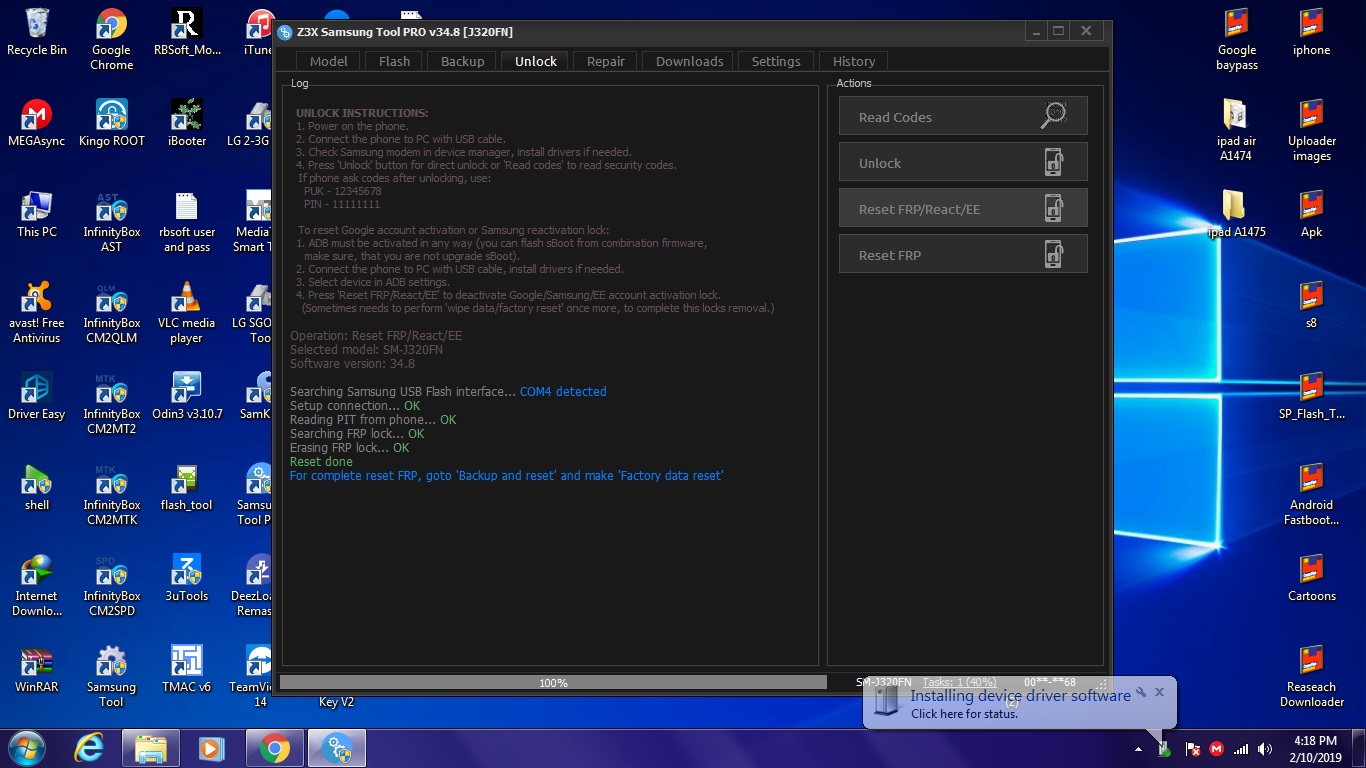Select the Google baypass desktop icon
1366x768 pixels.
(x=1237, y=40)
